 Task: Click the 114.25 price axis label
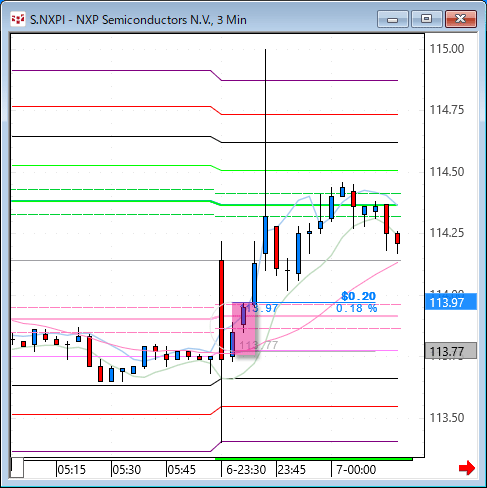click(x=447, y=233)
